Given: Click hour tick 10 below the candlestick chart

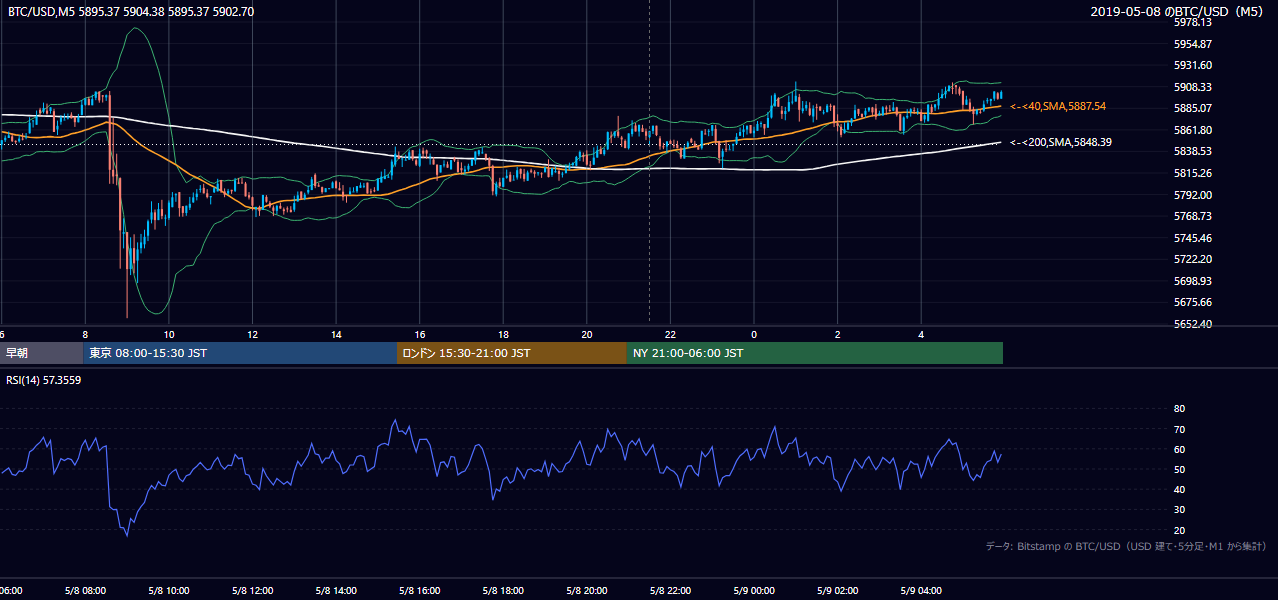Looking at the screenshot, I should [x=169, y=335].
